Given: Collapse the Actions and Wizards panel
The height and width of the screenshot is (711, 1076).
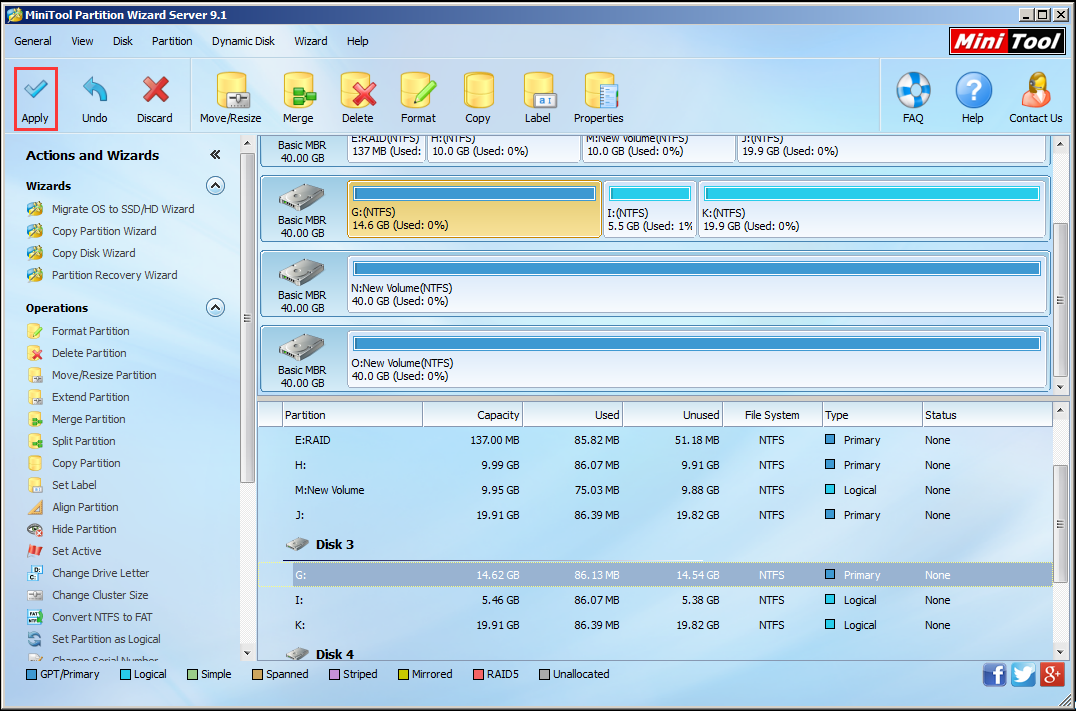Looking at the screenshot, I should [215, 155].
